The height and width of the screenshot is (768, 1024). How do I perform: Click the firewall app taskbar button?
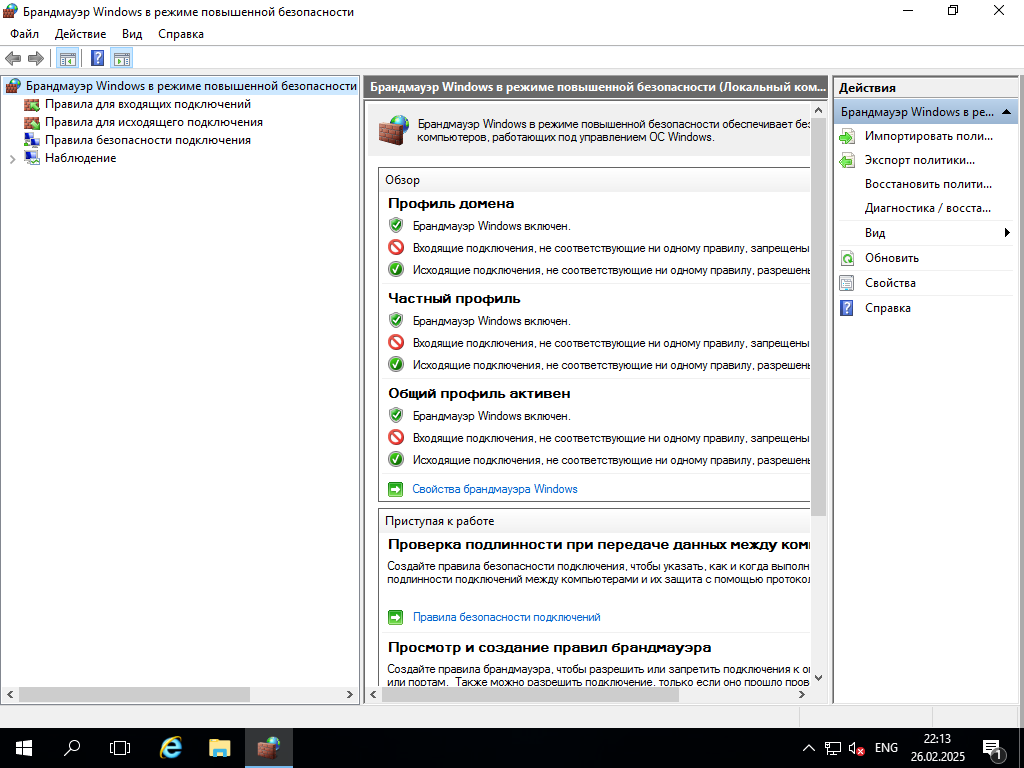[268, 748]
